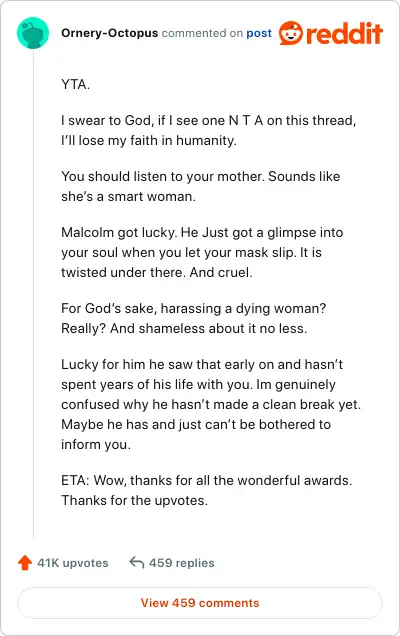Click the "You should listen to your mother" paragraph

[x=200, y=186]
